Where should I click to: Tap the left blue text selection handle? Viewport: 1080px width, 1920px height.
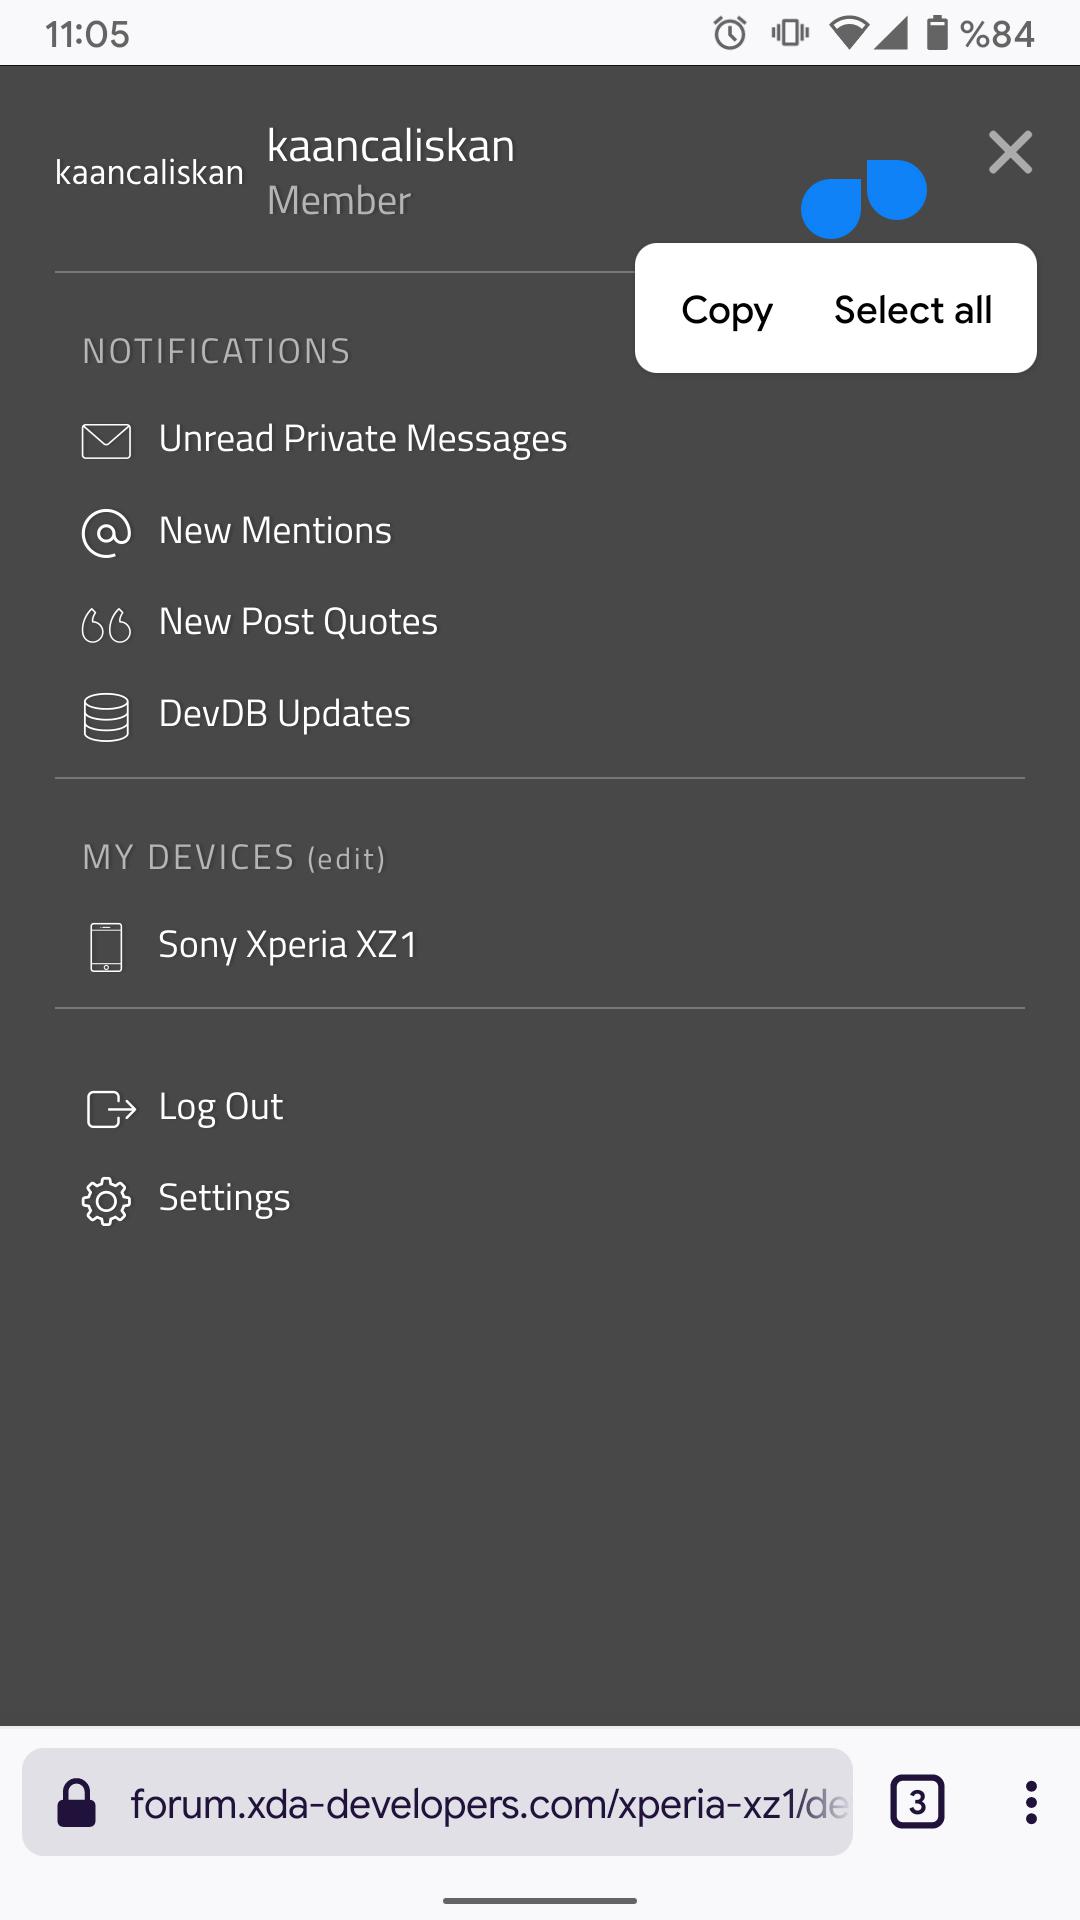tap(831, 207)
